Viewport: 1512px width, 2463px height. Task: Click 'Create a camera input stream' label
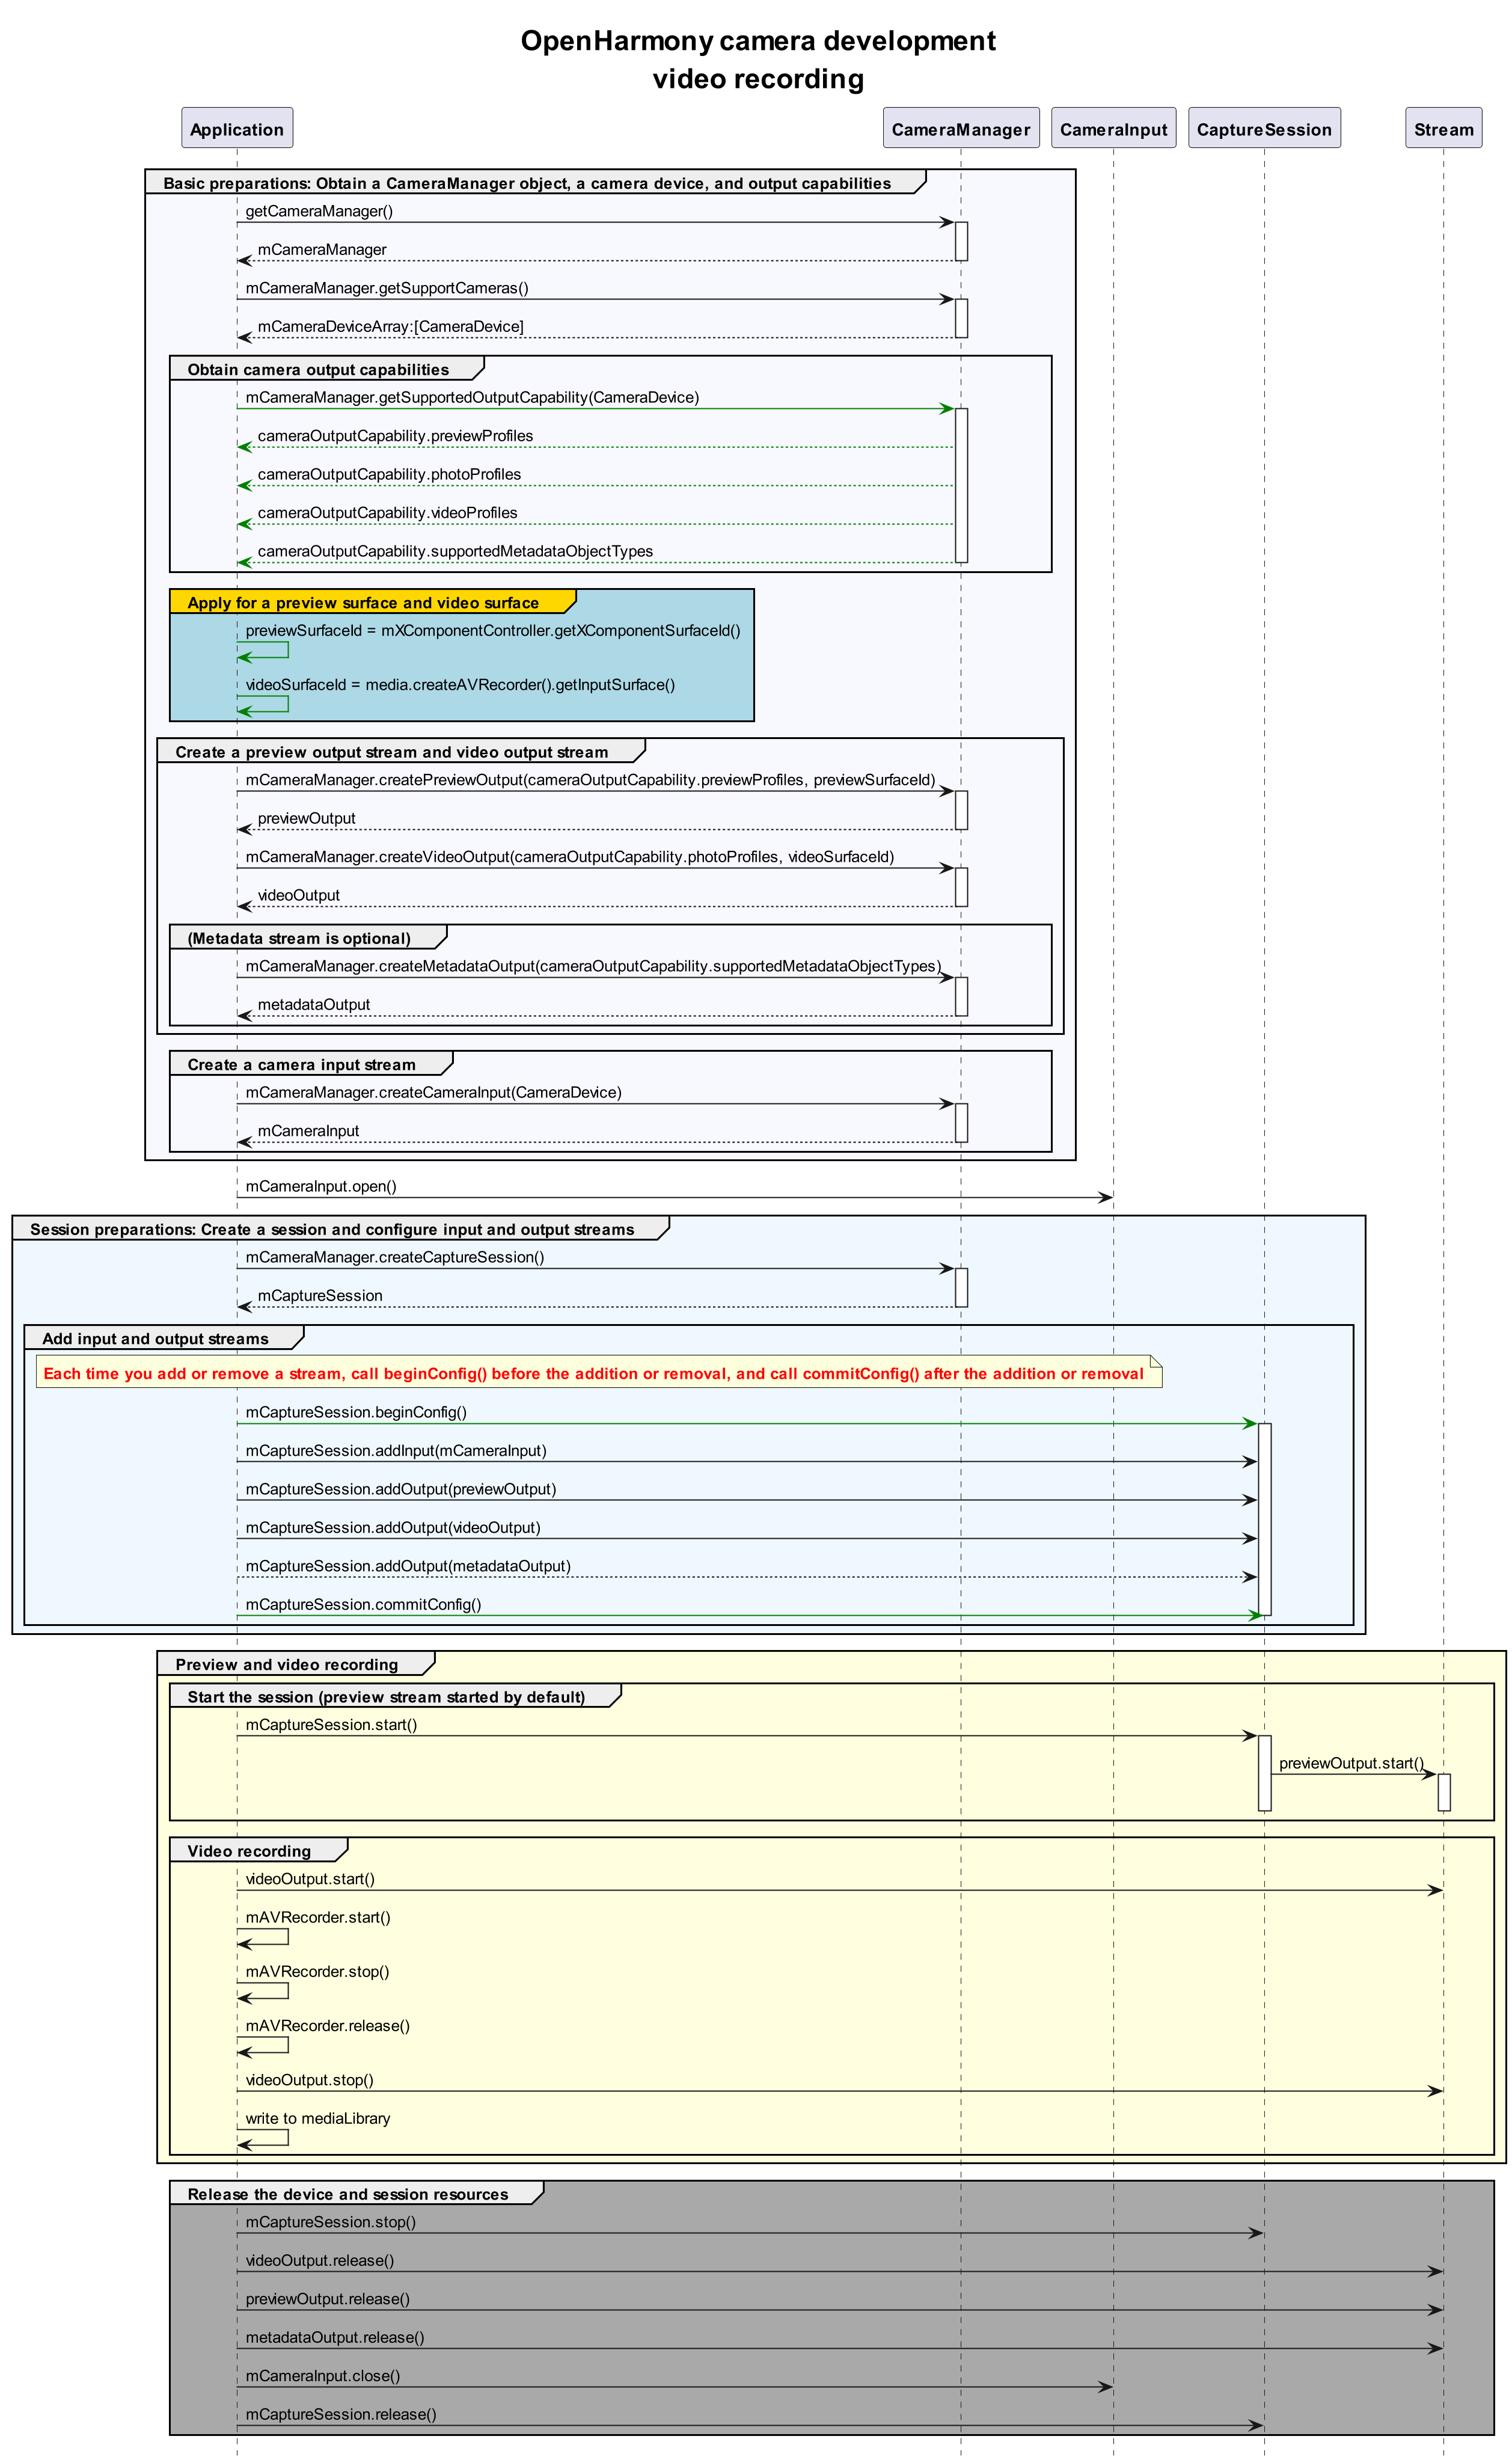[301, 1065]
